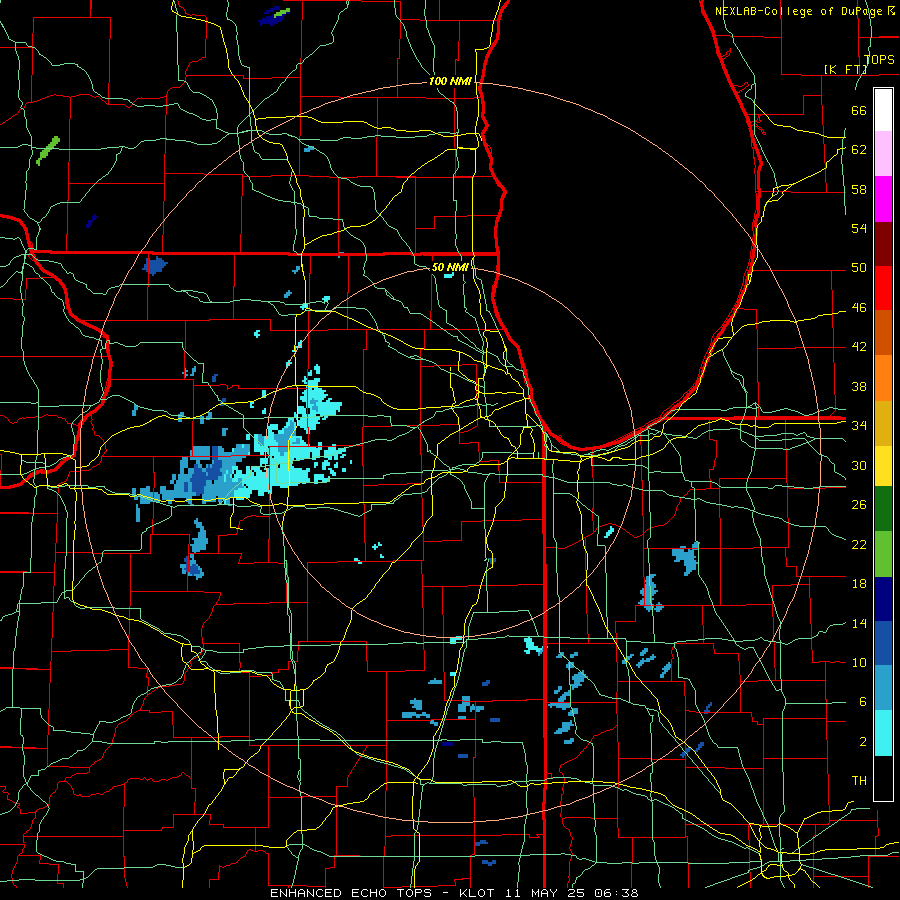The image size is (900, 900).
Task: Click the light blue 6 kft swatch
Action: click(883, 688)
